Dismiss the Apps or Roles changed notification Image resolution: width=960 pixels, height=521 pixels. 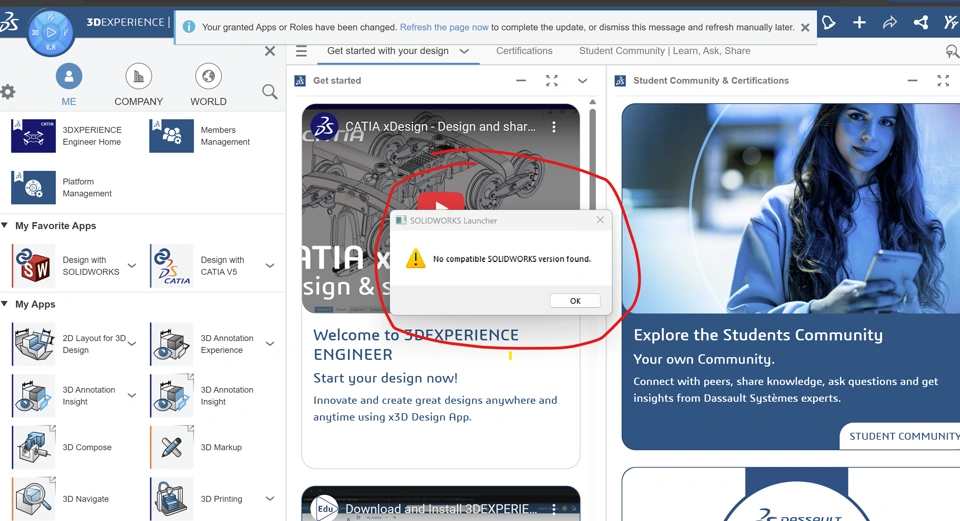click(805, 28)
